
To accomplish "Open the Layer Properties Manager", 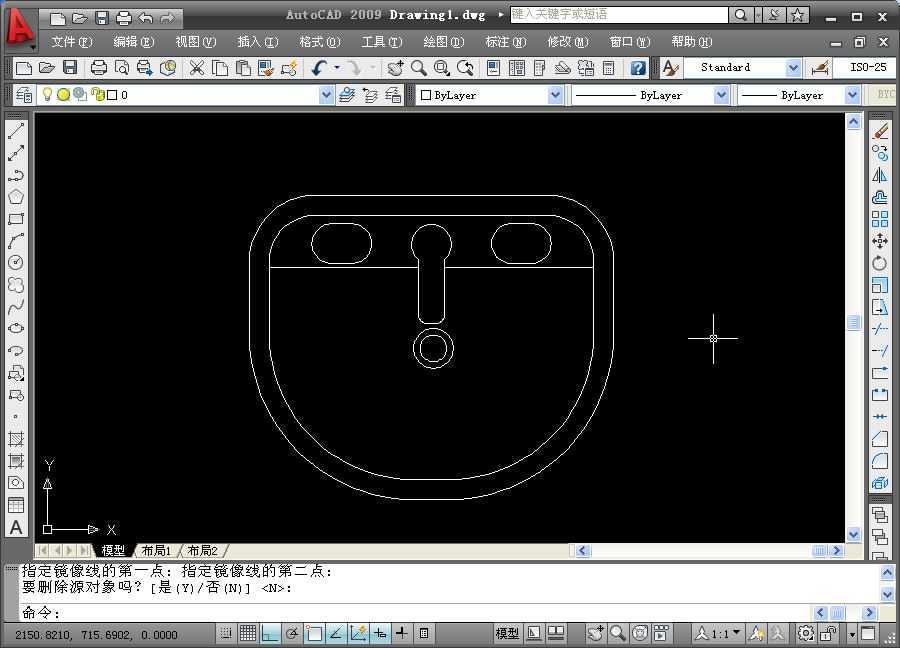I will pos(24,95).
